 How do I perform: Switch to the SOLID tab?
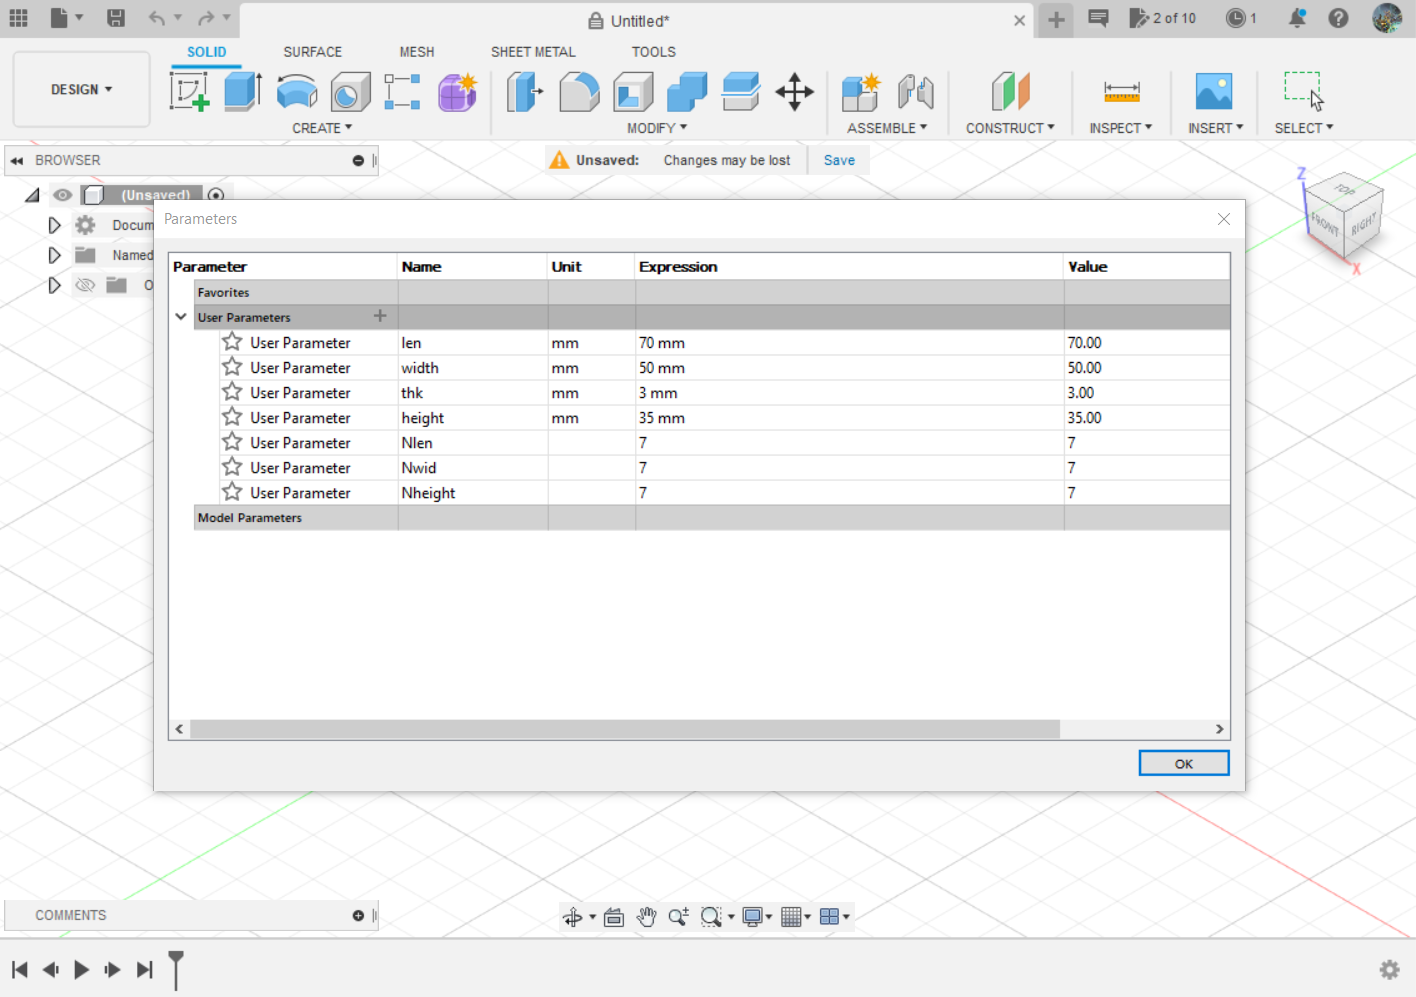pyautogui.click(x=206, y=52)
